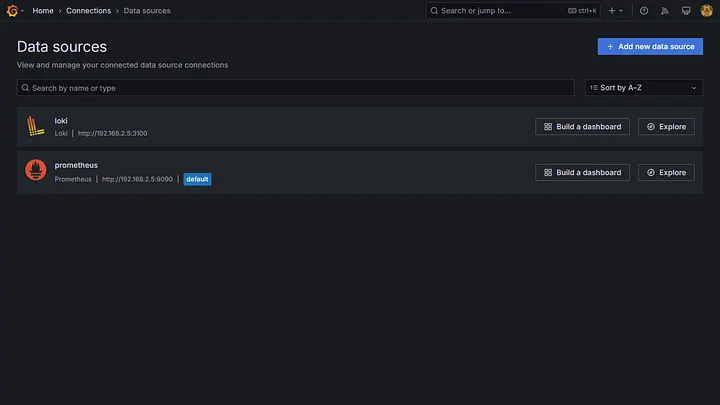The image size is (720, 405).
Task: Build a dashboard for prometheus
Action: 582,173
